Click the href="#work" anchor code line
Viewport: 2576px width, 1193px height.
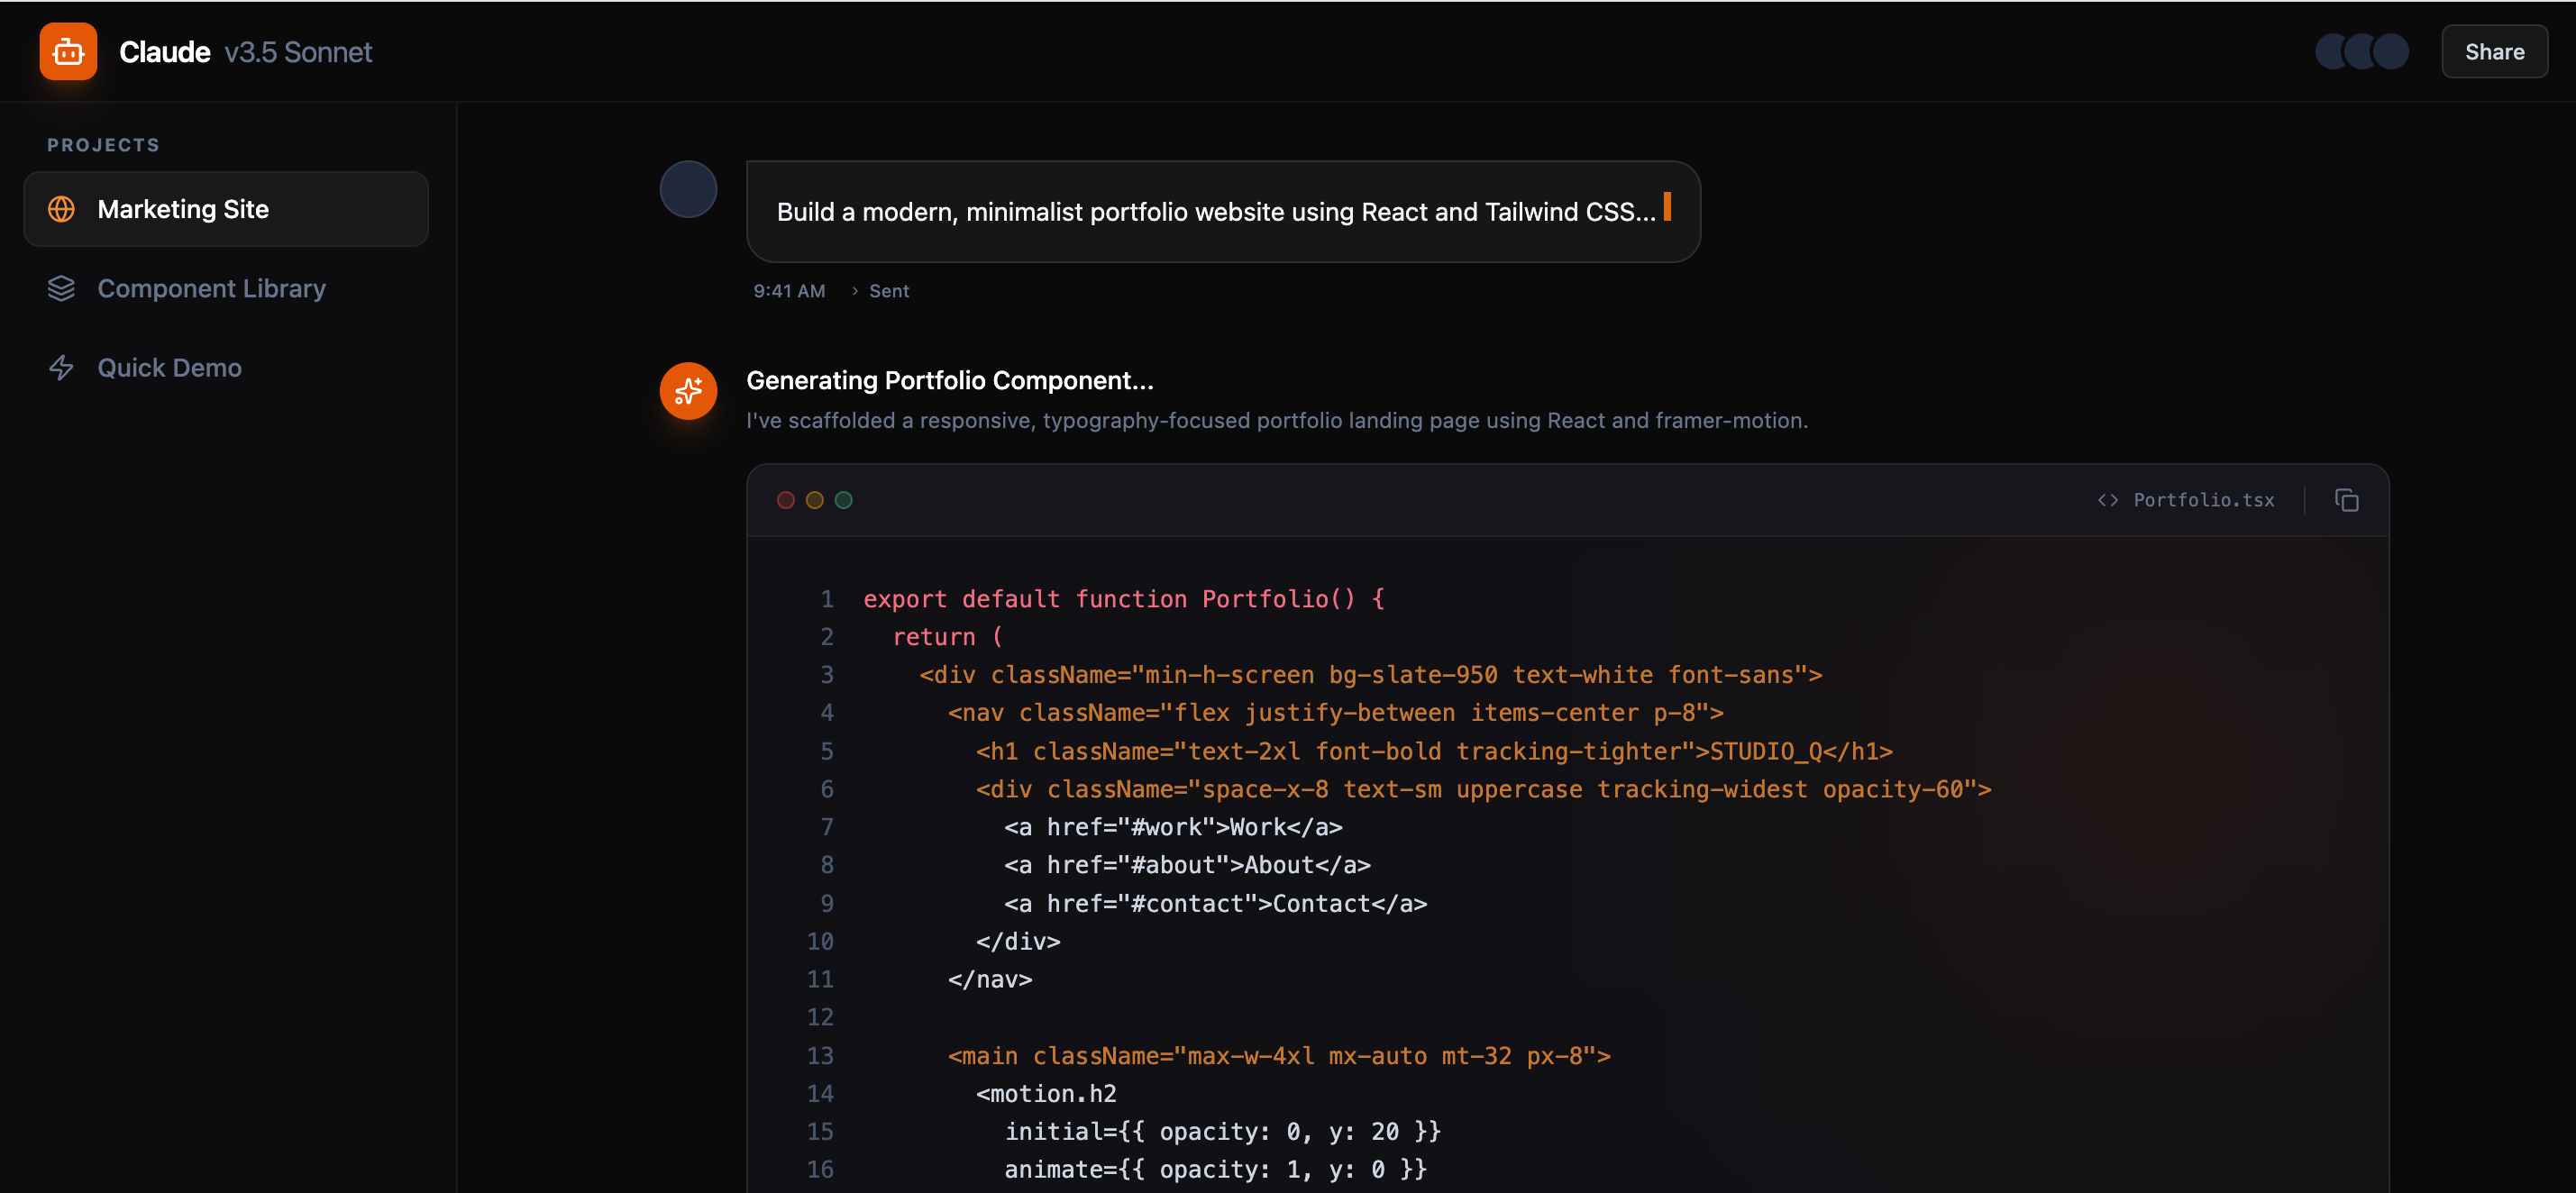(1172, 826)
